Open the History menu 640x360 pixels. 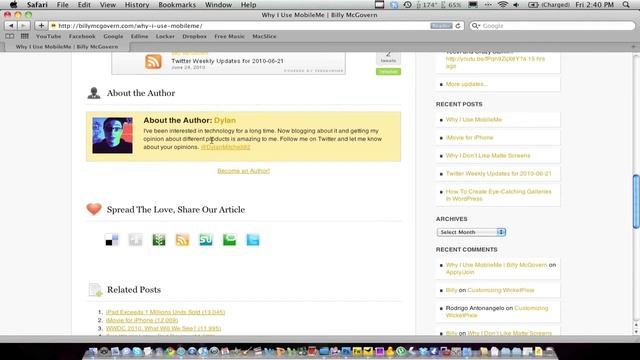137,5
